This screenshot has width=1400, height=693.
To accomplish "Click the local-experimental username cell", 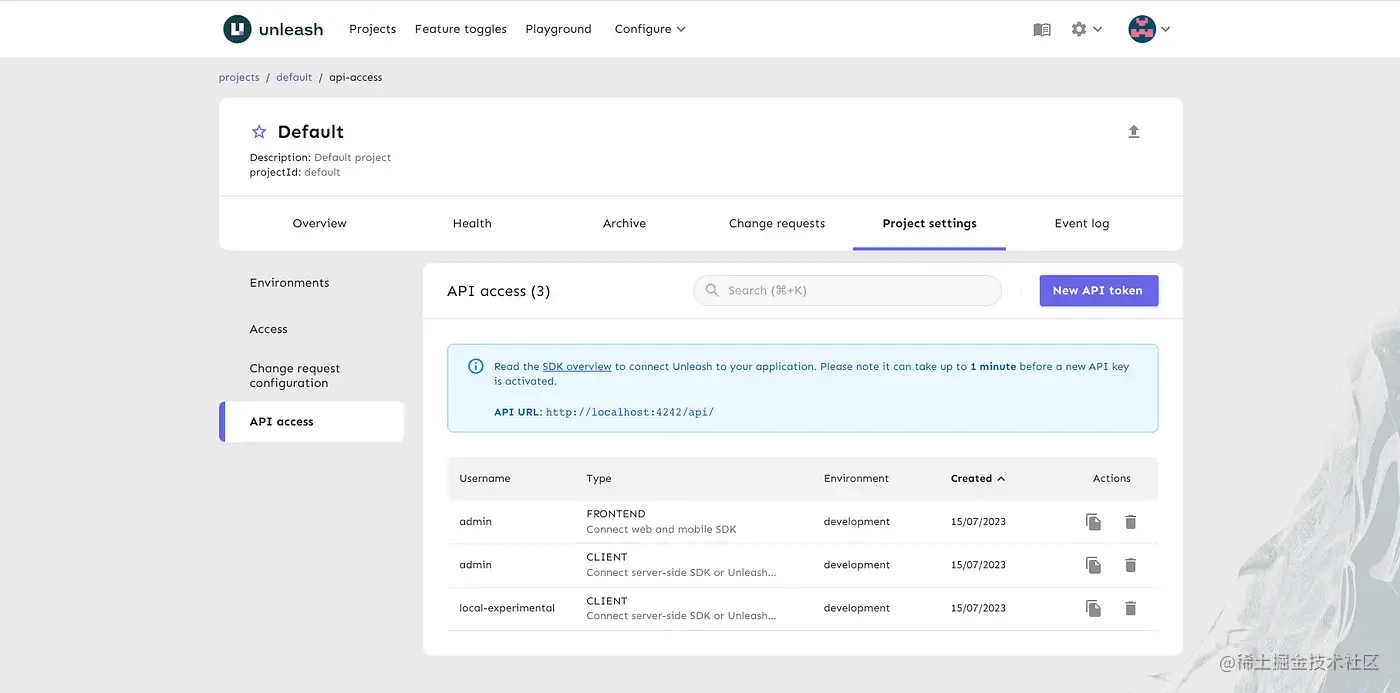I will (x=507, y=608).
